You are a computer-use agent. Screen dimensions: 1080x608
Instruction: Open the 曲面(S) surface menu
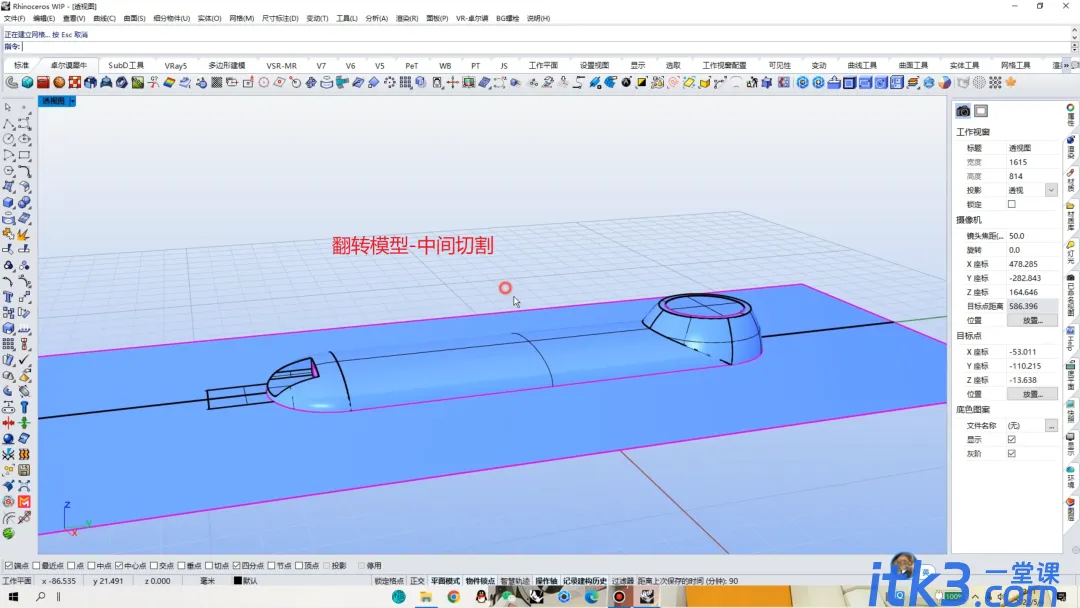(x=134, y=19)
